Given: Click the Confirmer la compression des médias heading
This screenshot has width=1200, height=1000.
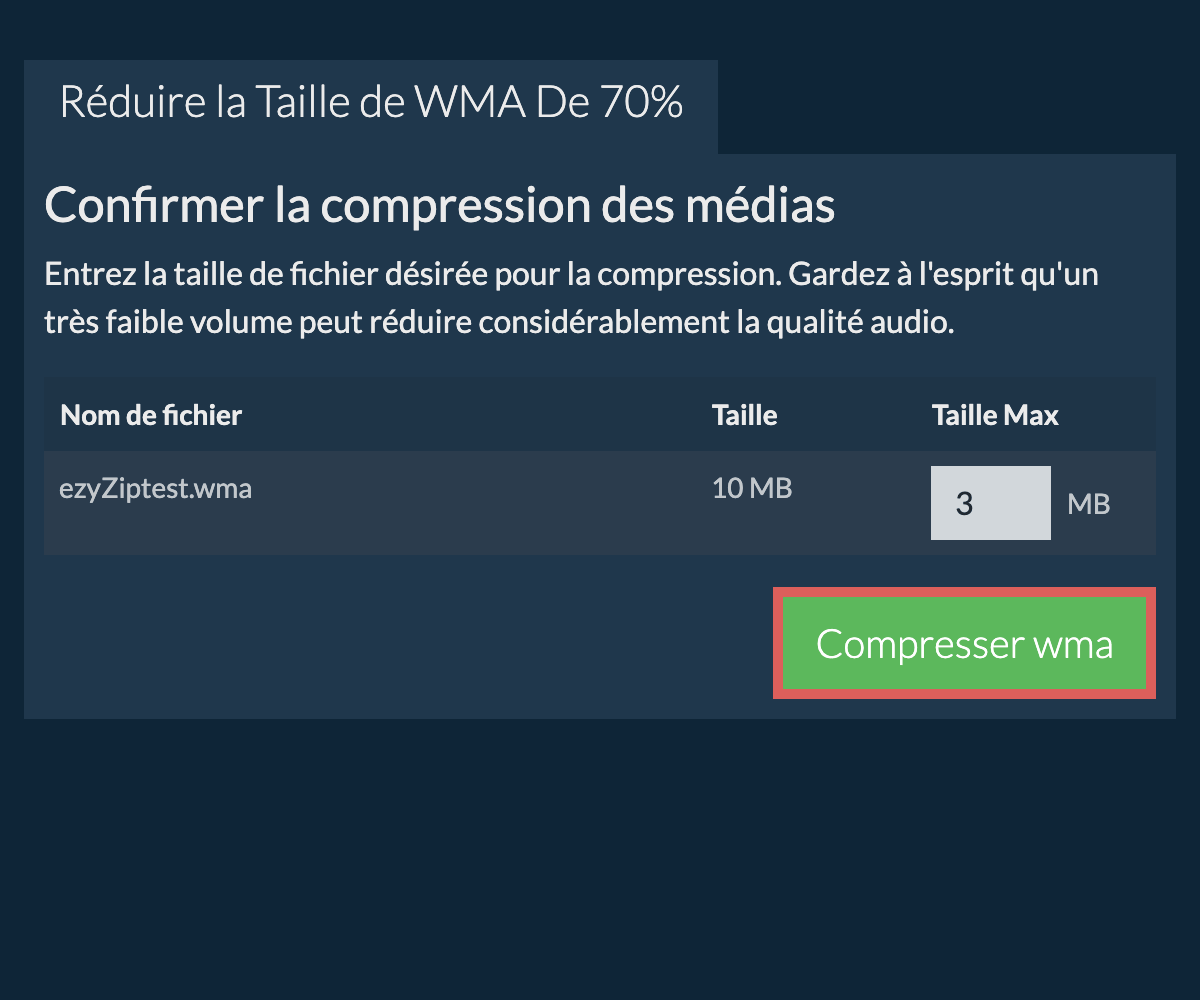Looking at the screenshot, I should [440, 206].
